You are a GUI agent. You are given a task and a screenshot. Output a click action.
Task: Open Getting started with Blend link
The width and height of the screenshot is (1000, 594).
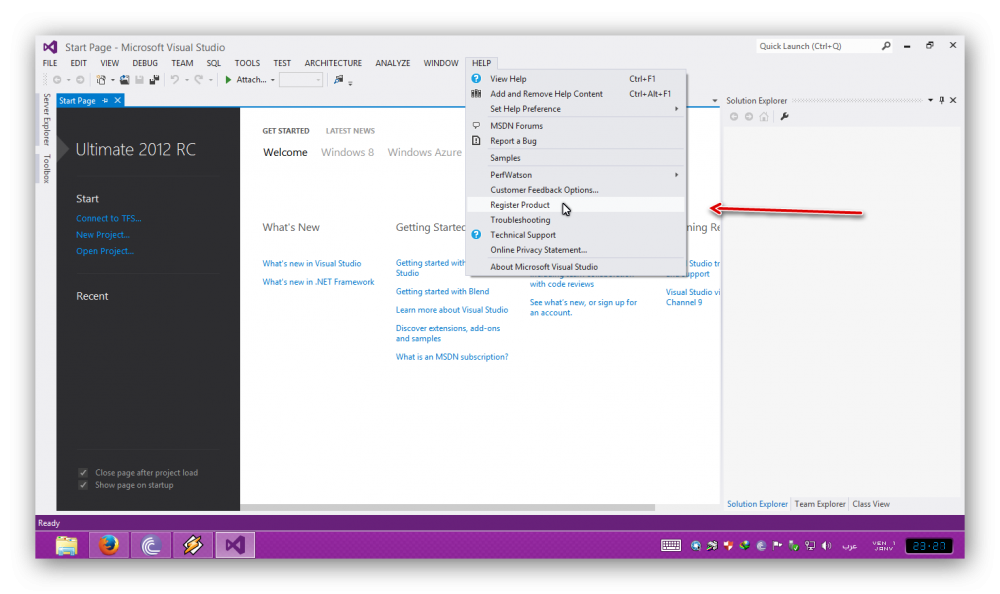tap(442, 292)
